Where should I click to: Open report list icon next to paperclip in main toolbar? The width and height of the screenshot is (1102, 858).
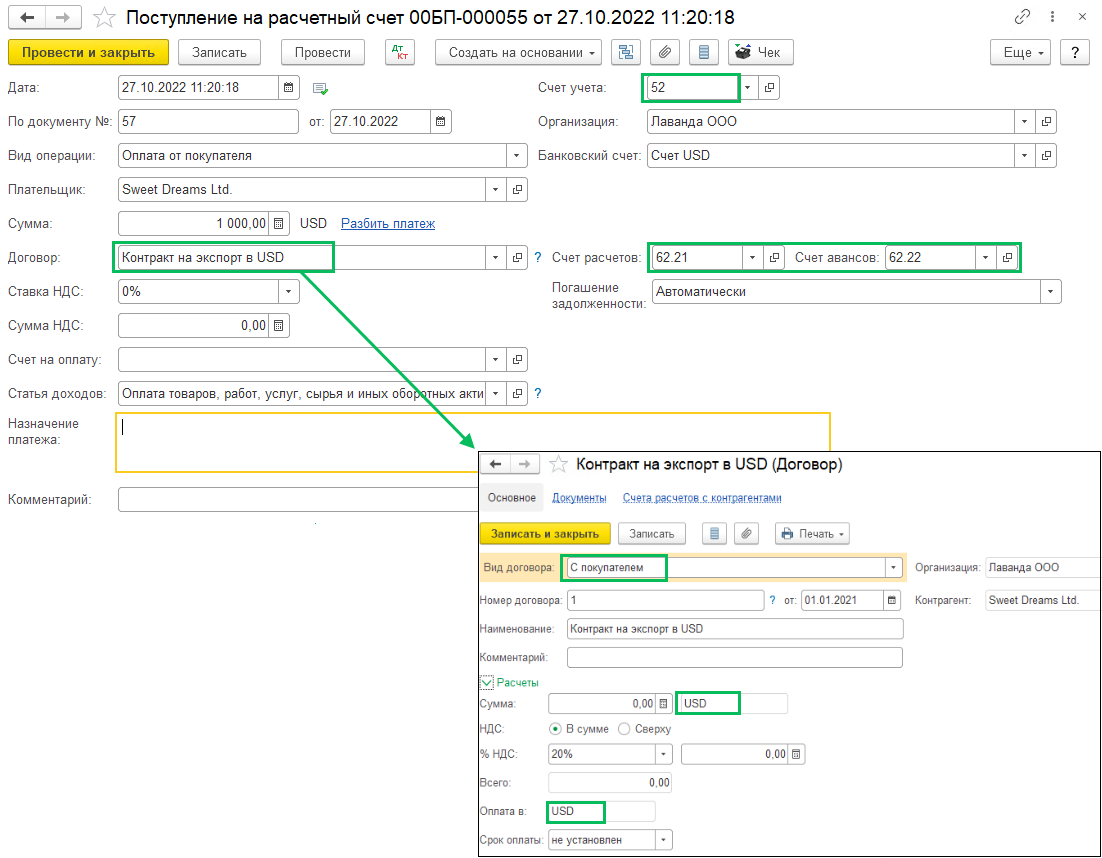704,52
